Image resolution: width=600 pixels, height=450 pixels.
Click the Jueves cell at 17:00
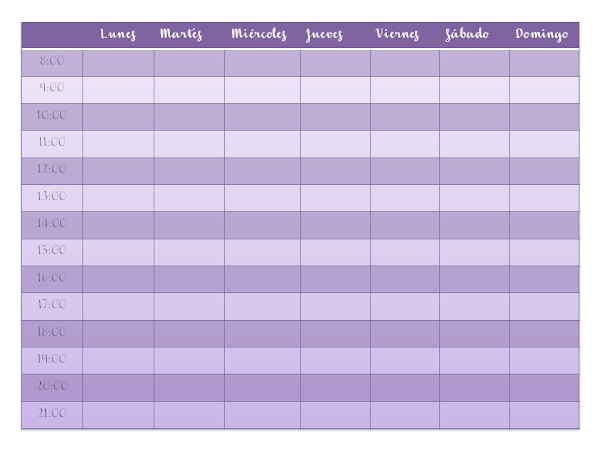336,307
